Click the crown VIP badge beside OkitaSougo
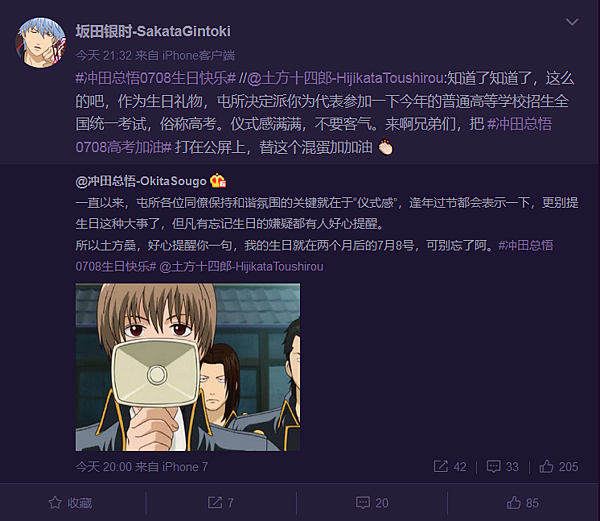600x521 pixels. click(x=218, y=181)
